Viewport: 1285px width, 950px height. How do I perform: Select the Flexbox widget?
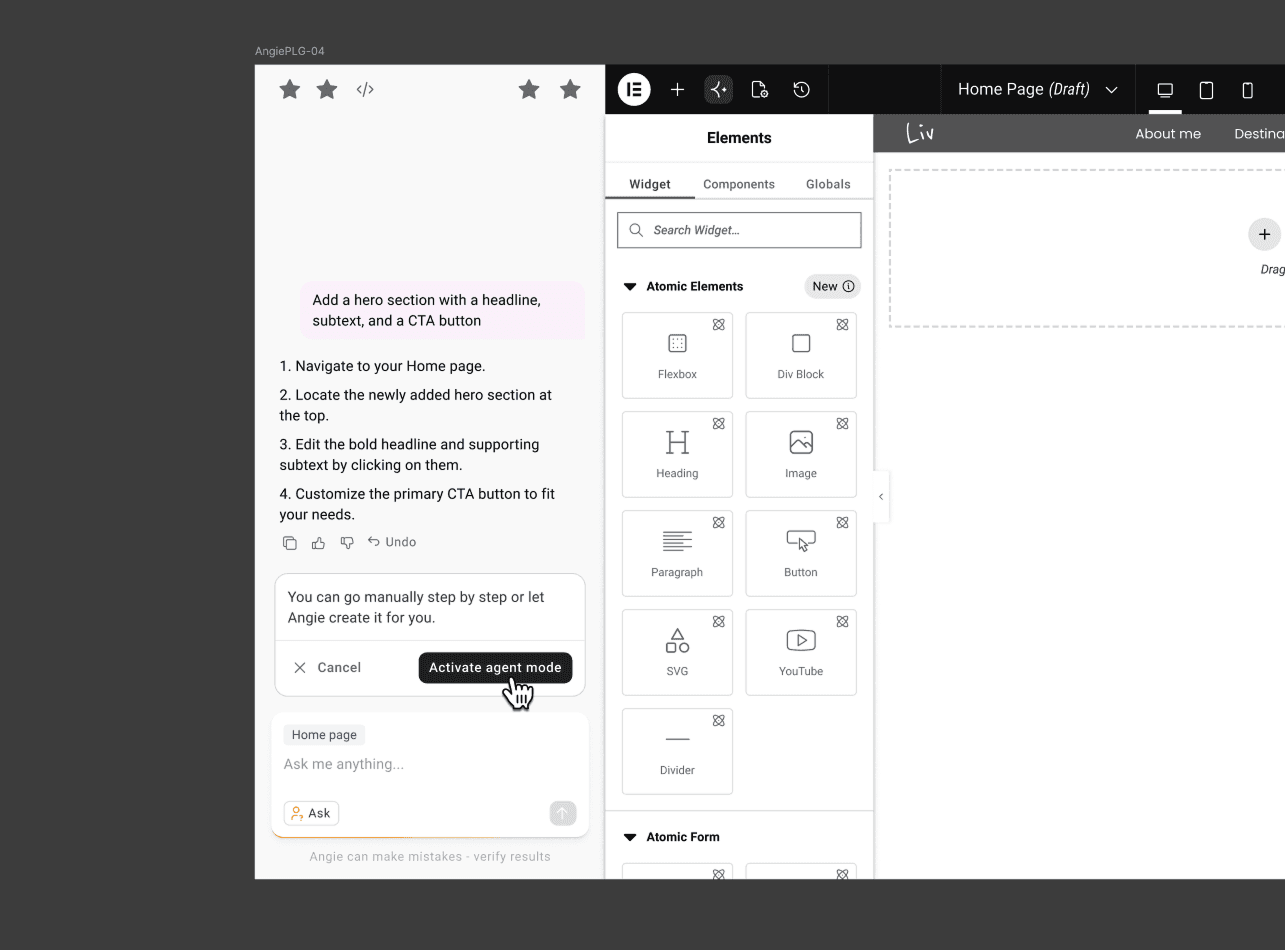[x=677, y=355]
